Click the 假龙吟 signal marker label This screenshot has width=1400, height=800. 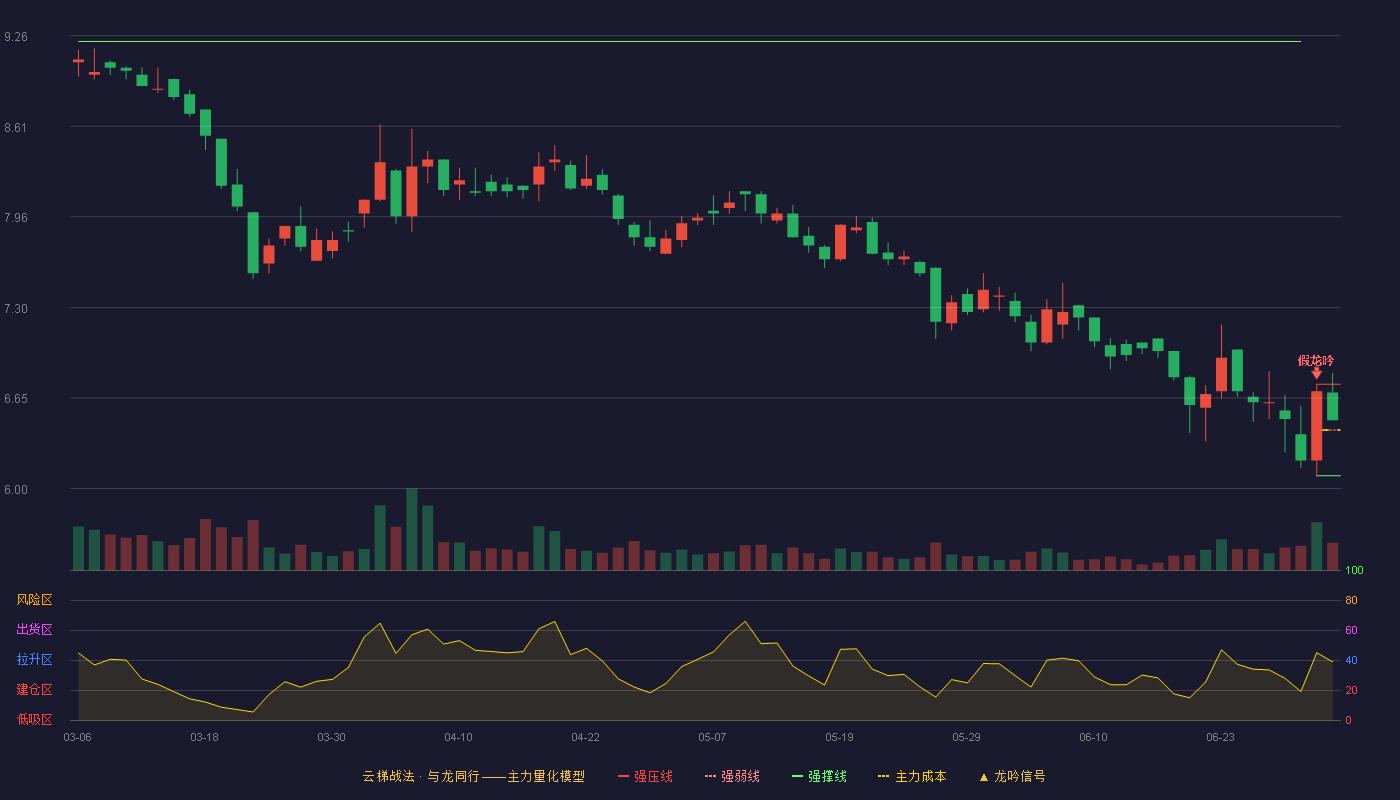pos(1316,361)
